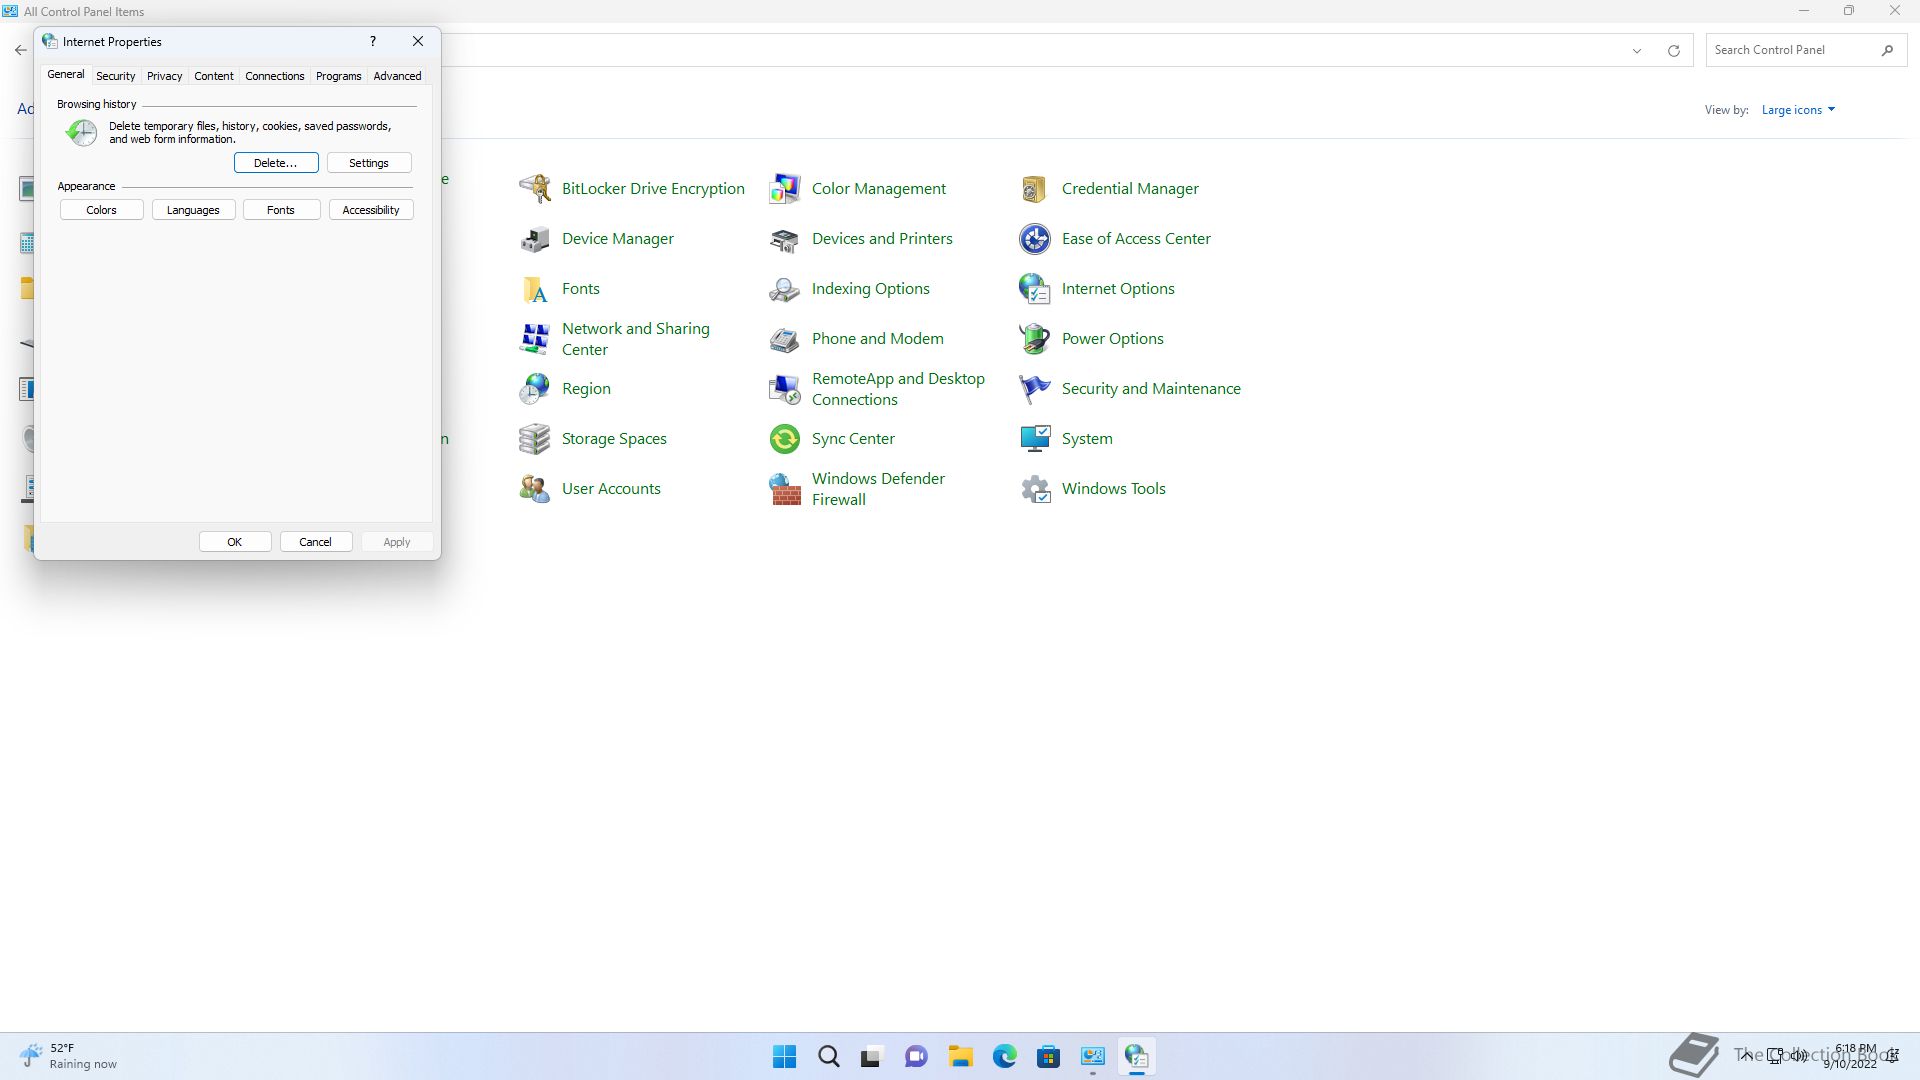Open File Explorer from the taskbar
The width and height of the screenshot is (1920, 1080).
click(x=961, y=1056)
